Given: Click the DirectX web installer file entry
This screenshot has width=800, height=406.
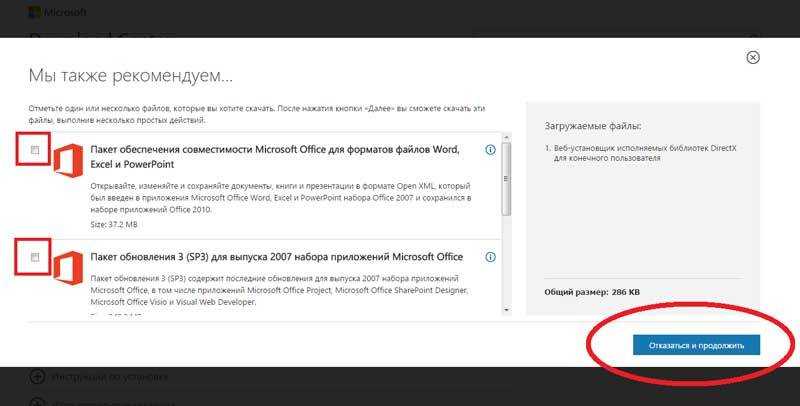Looking at the screenshot, I should tap(641, 153).
